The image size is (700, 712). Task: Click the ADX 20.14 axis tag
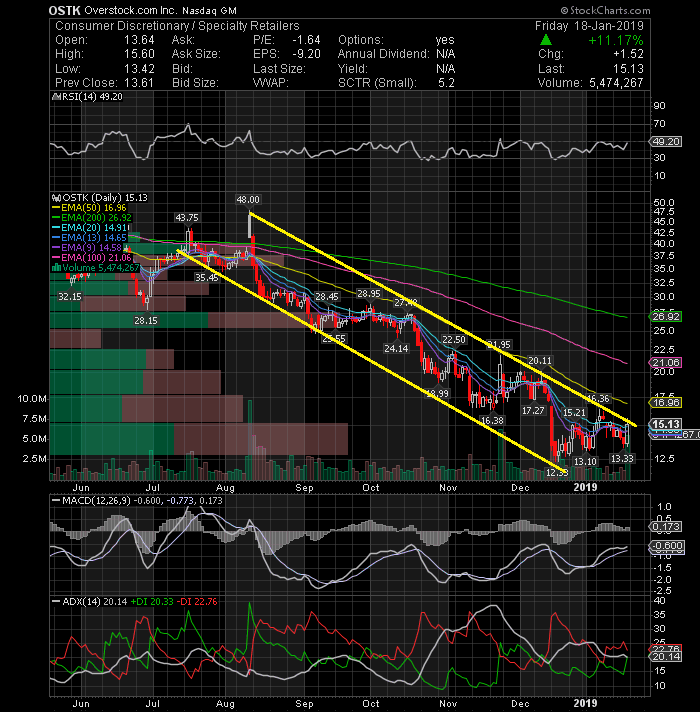(x=665, y=657)
